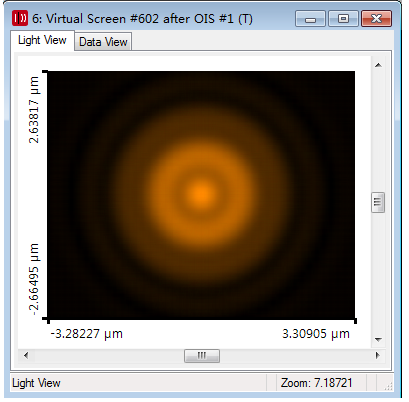Click the vertical scrollbar down arrow

(378, 340)
